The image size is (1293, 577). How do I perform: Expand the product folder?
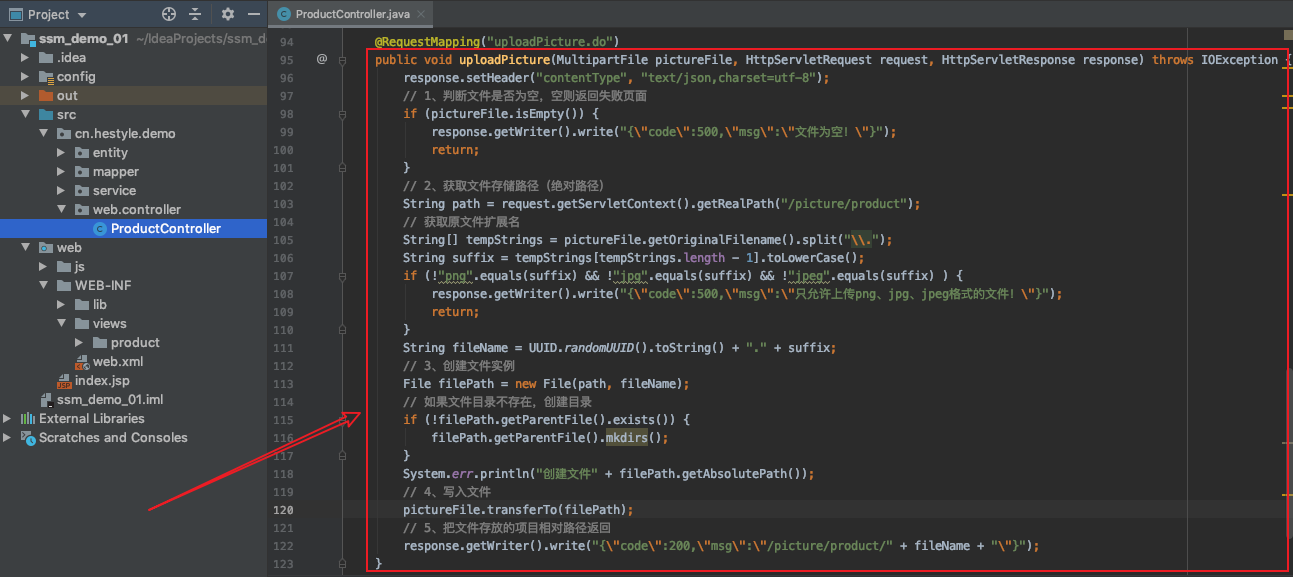pos(80,342)
